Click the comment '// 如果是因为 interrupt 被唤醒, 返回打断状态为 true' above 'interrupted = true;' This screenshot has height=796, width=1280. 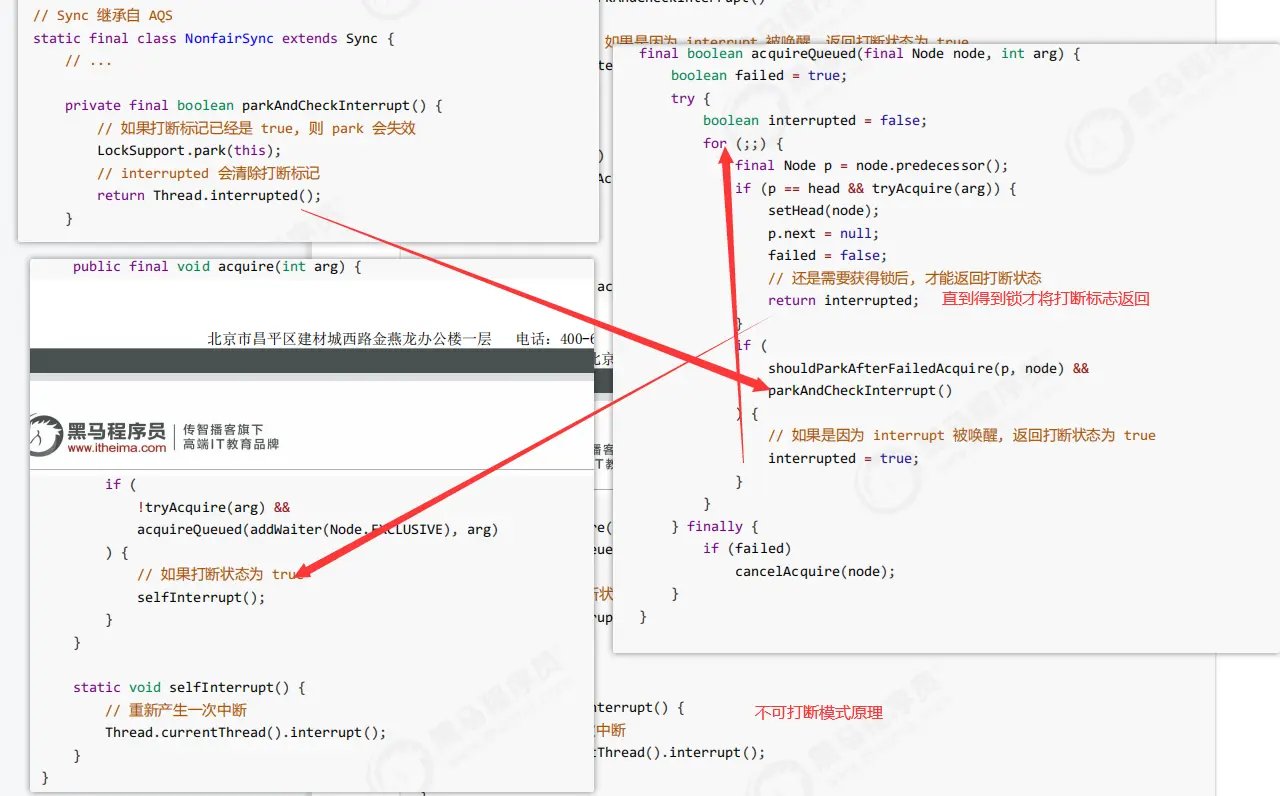[962, 435]
